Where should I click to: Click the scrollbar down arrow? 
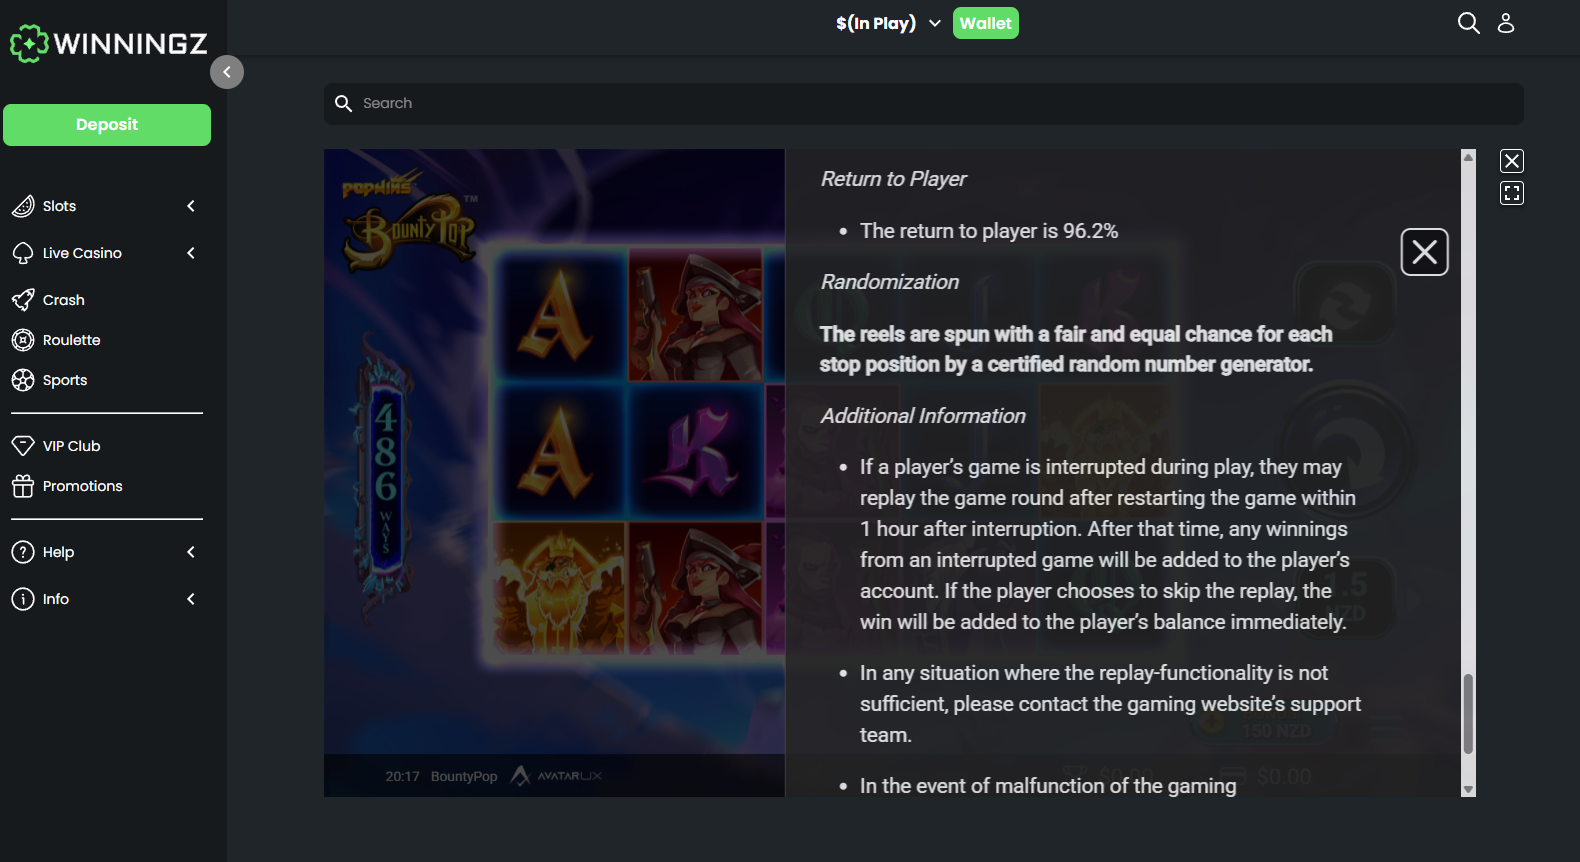[1468, 789]
